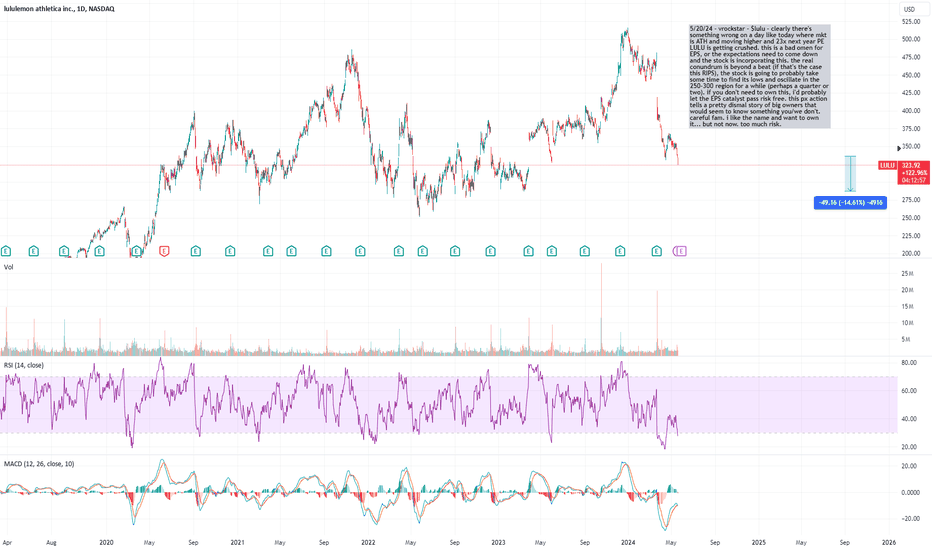Select the blue price-range measurement box
Screen dimensions: 932x550
point(851,174)
